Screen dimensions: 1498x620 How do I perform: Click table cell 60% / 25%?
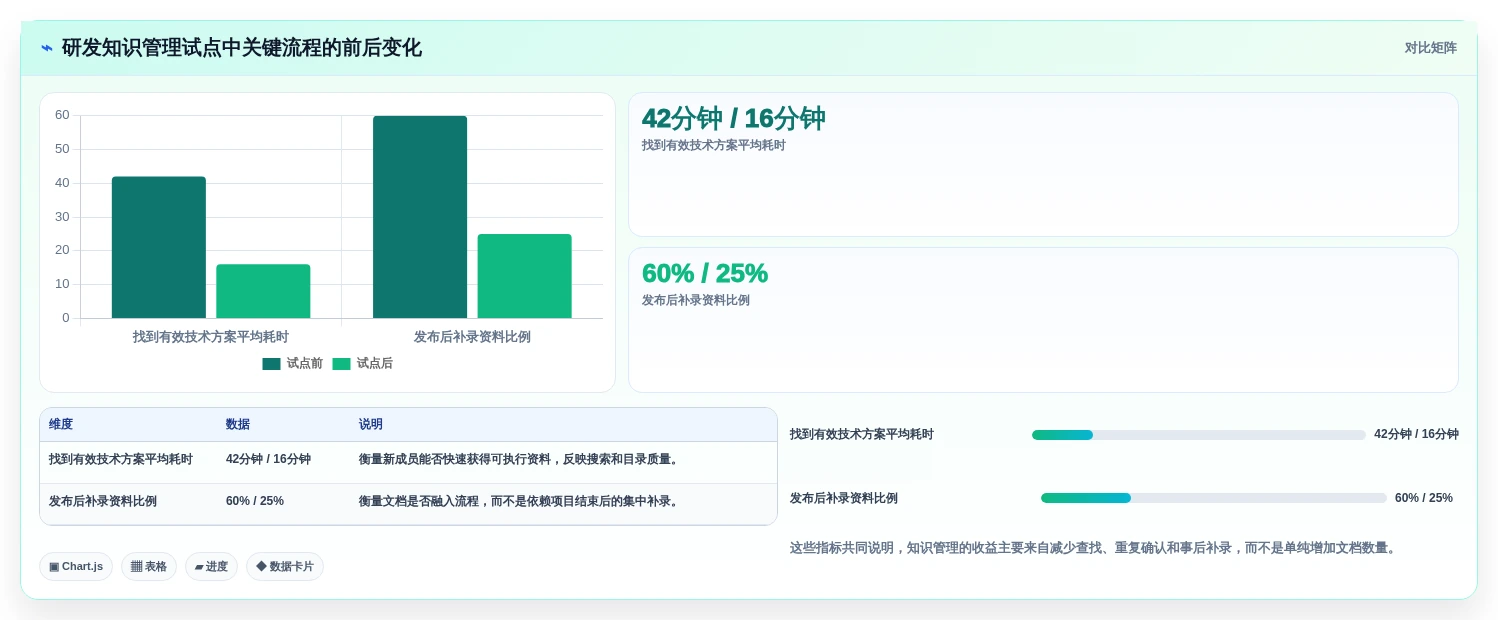point(255,501)
